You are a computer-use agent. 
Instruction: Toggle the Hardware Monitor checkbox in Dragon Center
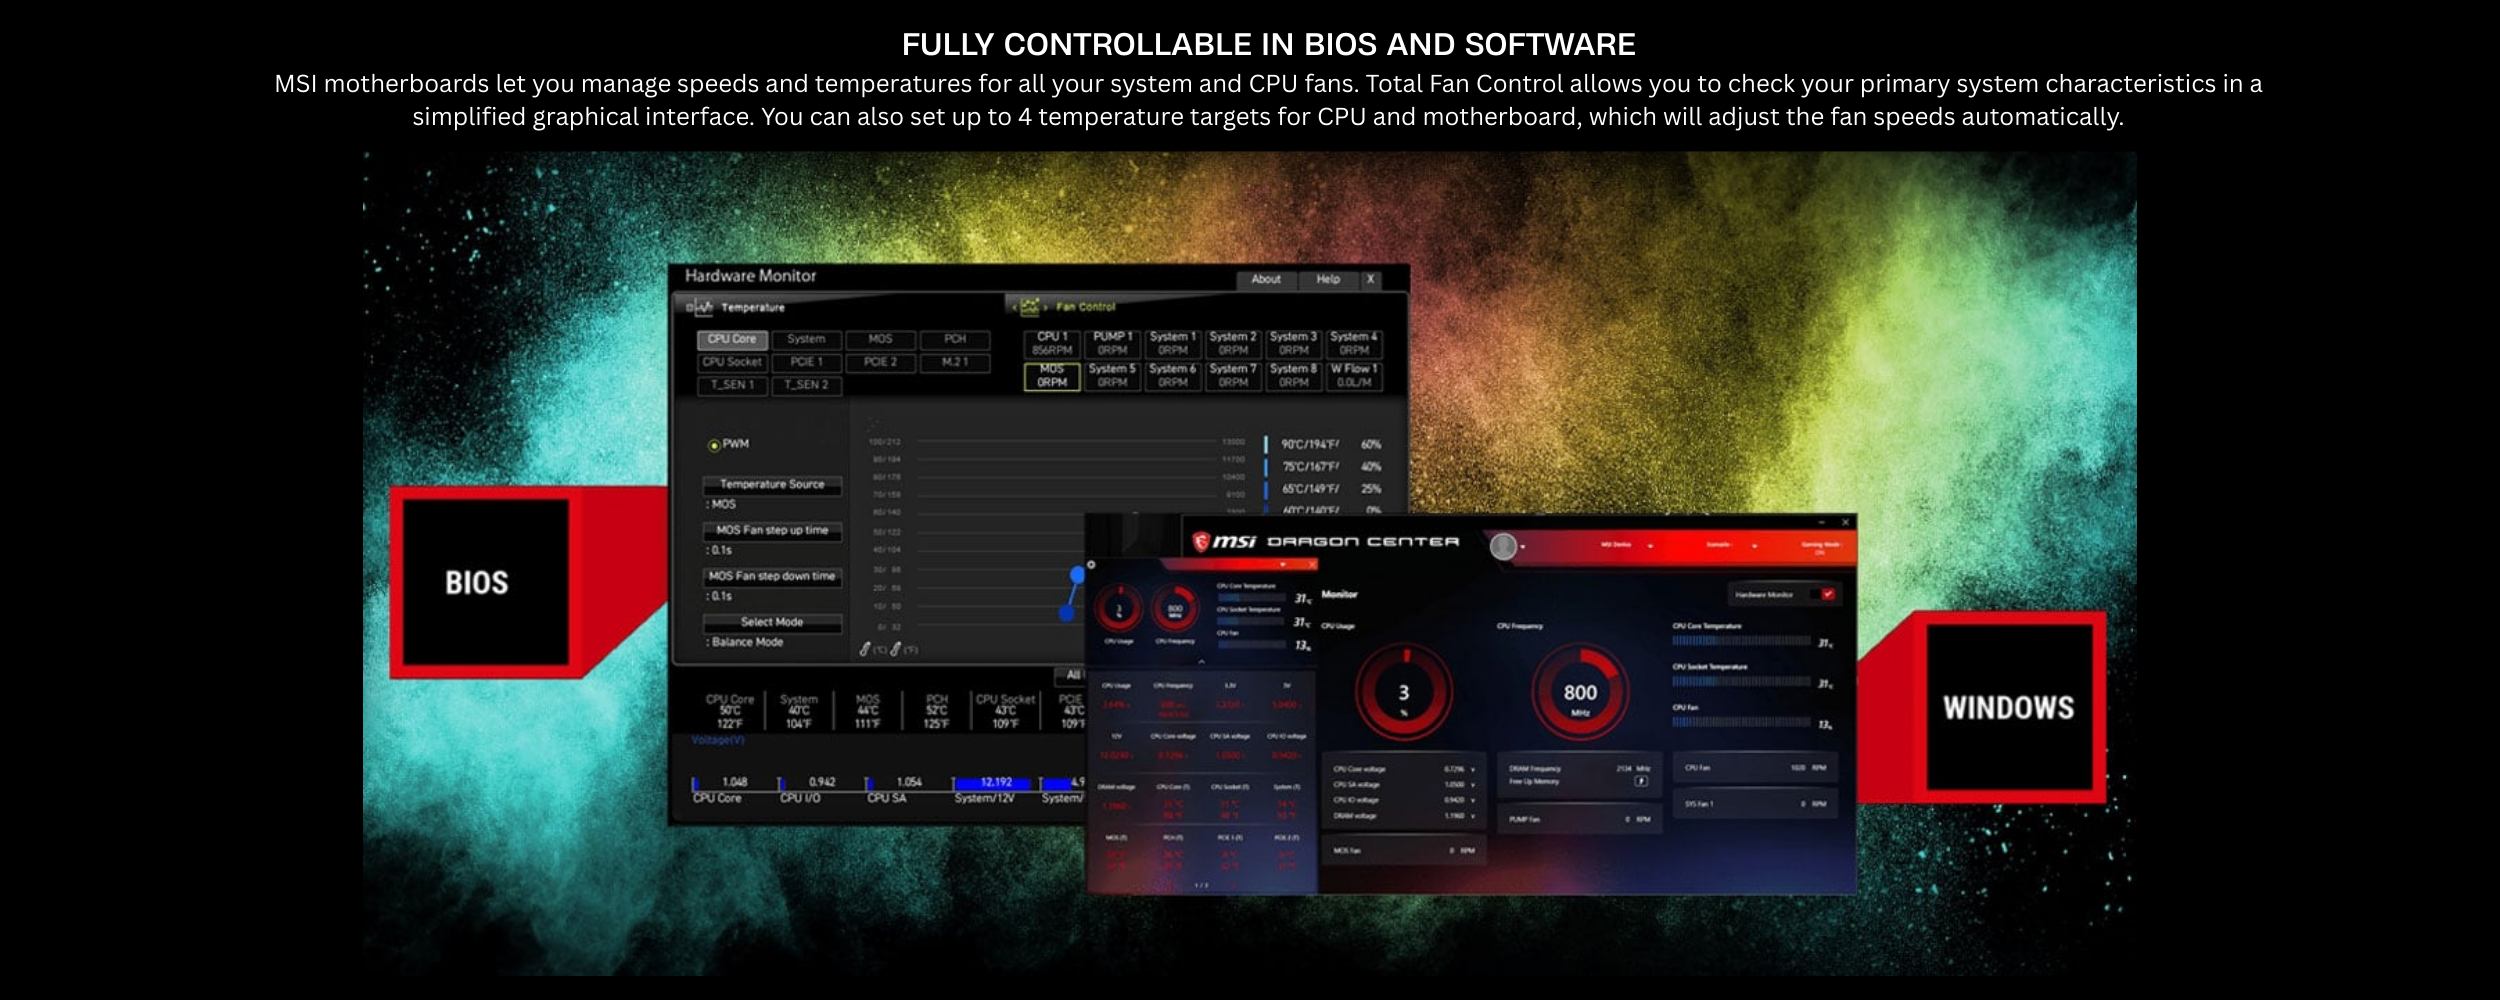pos(1828,594)
